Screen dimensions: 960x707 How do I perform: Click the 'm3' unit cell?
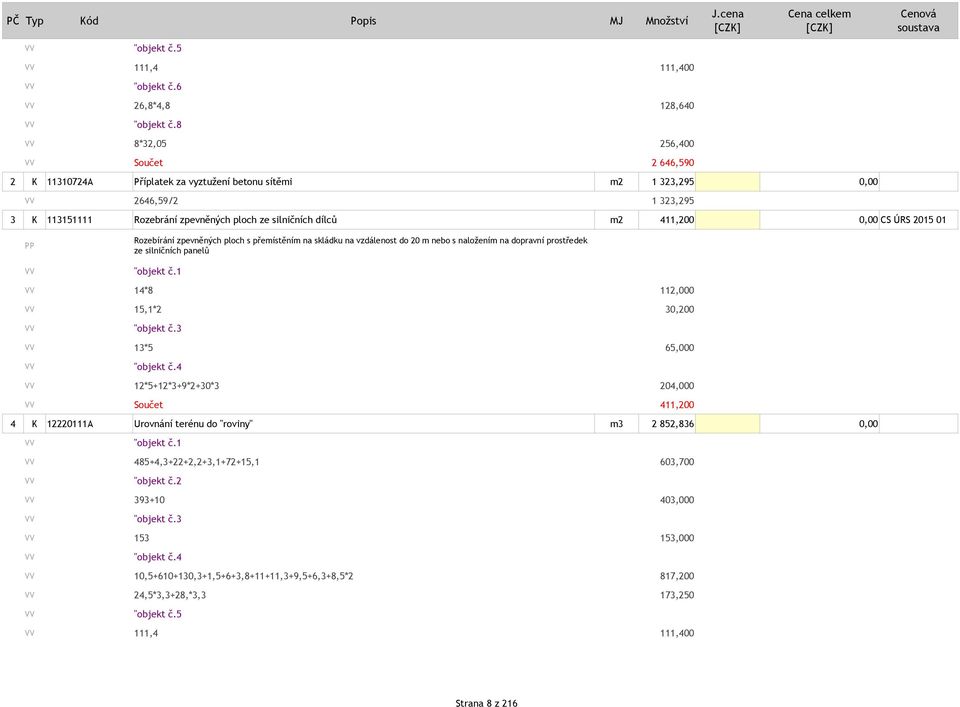(616, 424)
